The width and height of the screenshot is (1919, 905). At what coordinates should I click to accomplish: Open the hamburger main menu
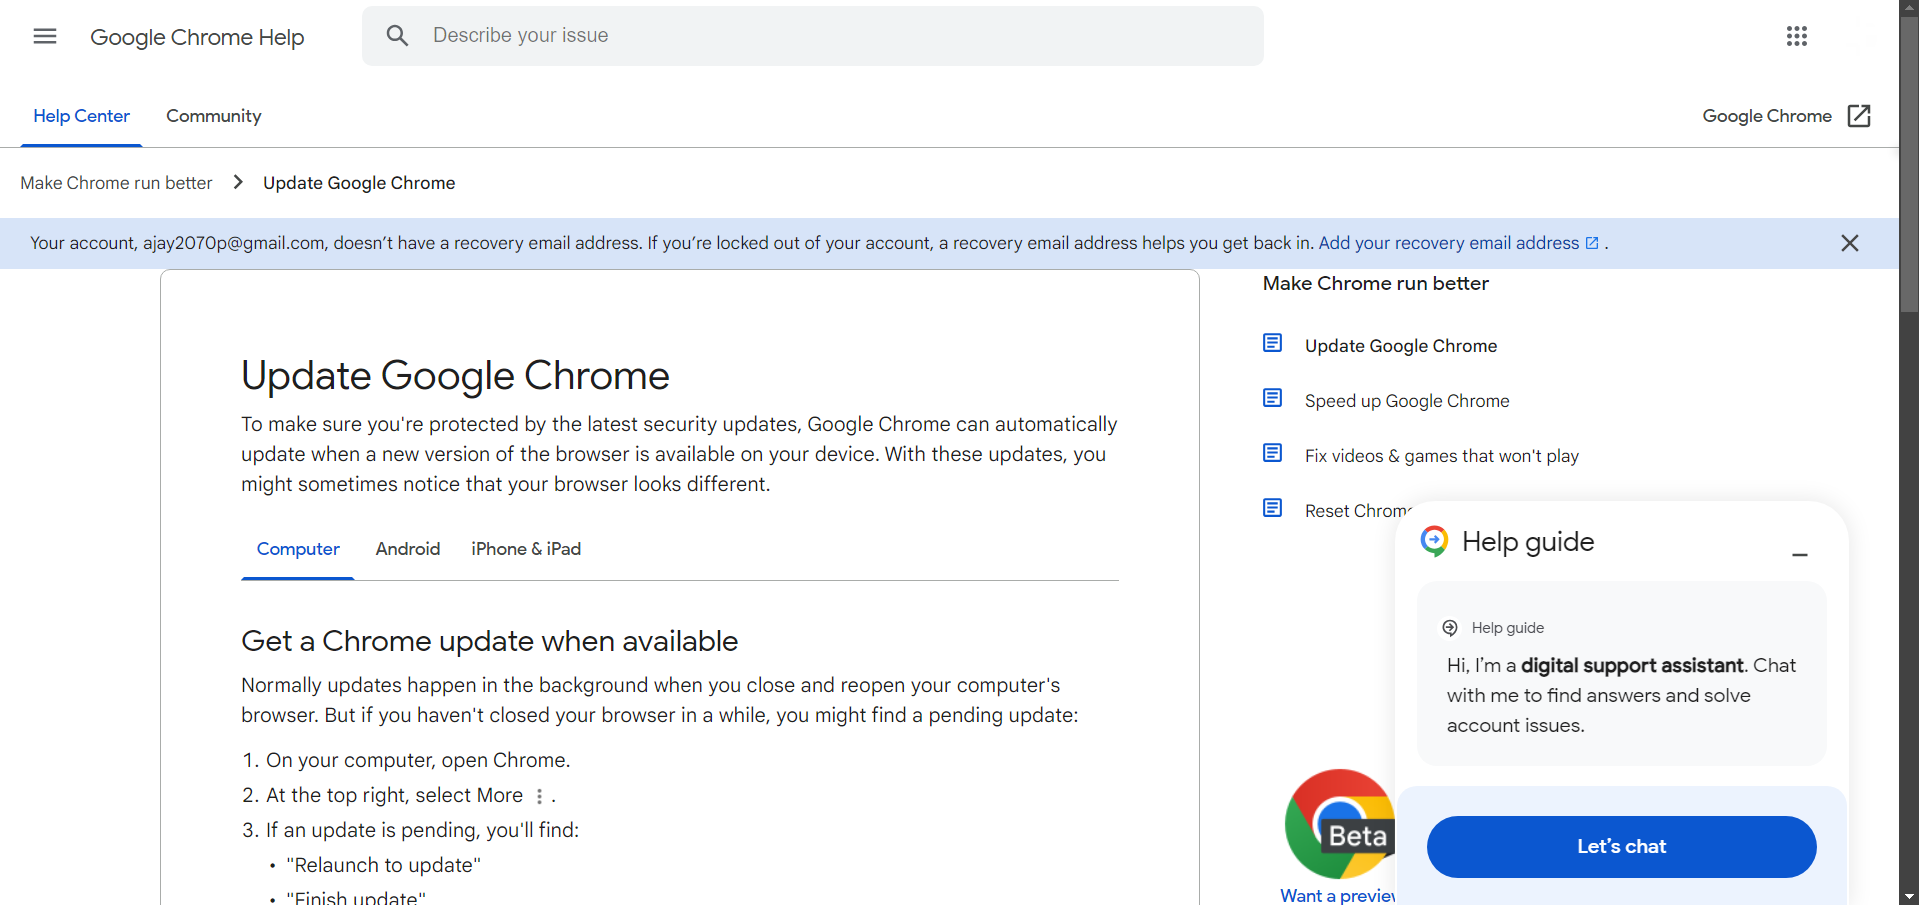(x=45, y=37)
